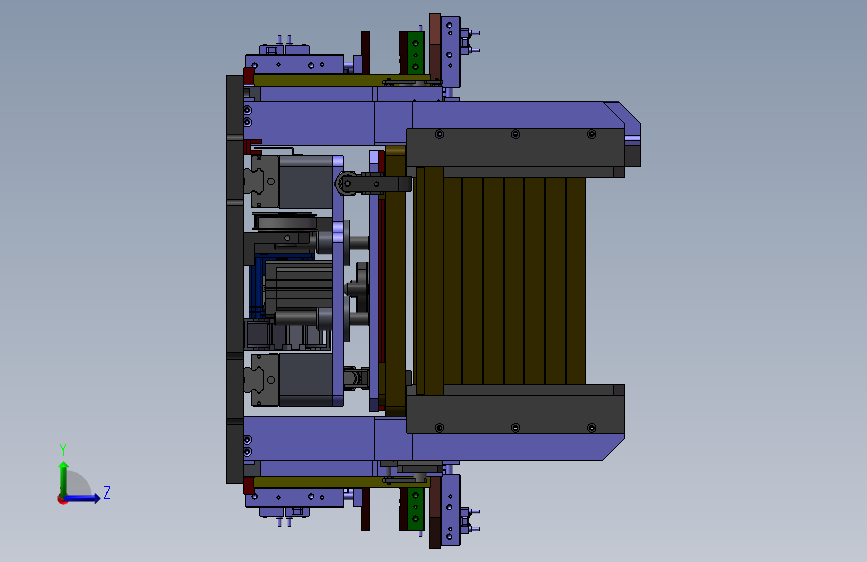
Task: Select the lower green block near the bottom
Action: click(x=415, y=509)
